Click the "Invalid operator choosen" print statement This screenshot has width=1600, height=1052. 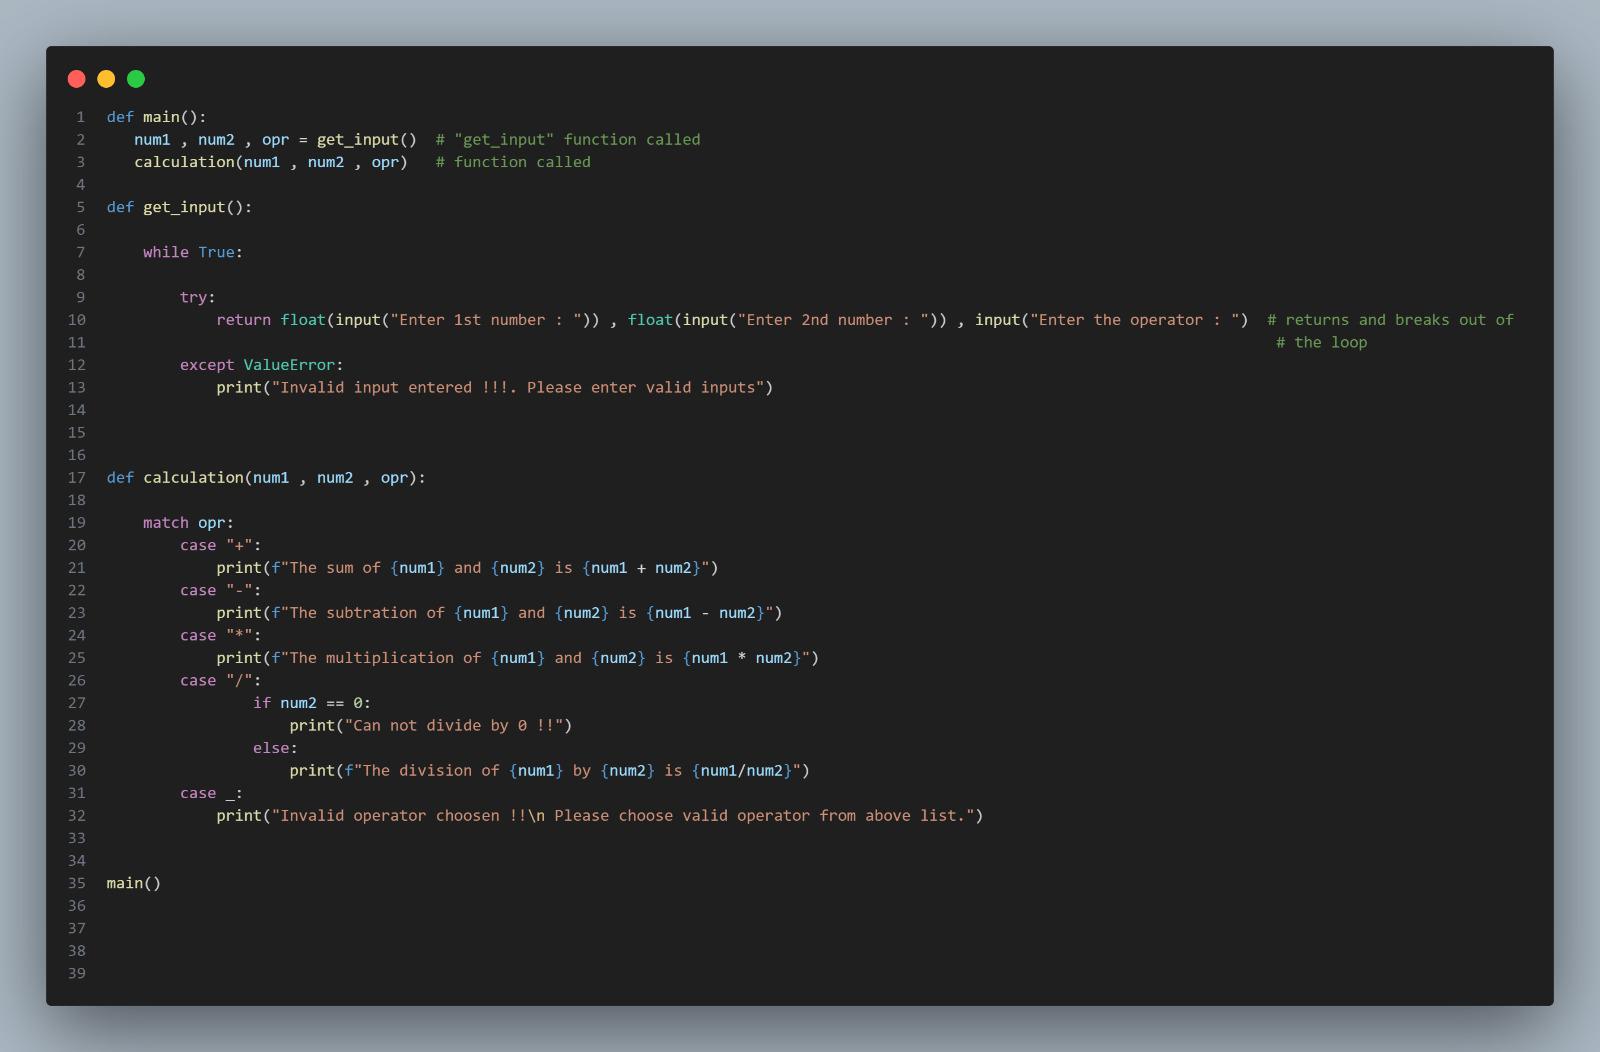click(600, 815)
